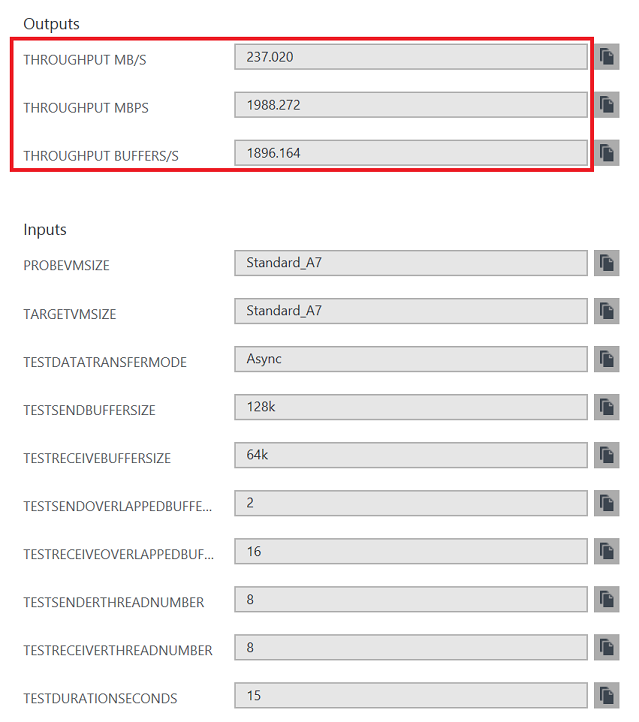Copy the TESTDURATIONSECONDS value
Viewport: 639px width, 722px height.
tap(606, 695)
